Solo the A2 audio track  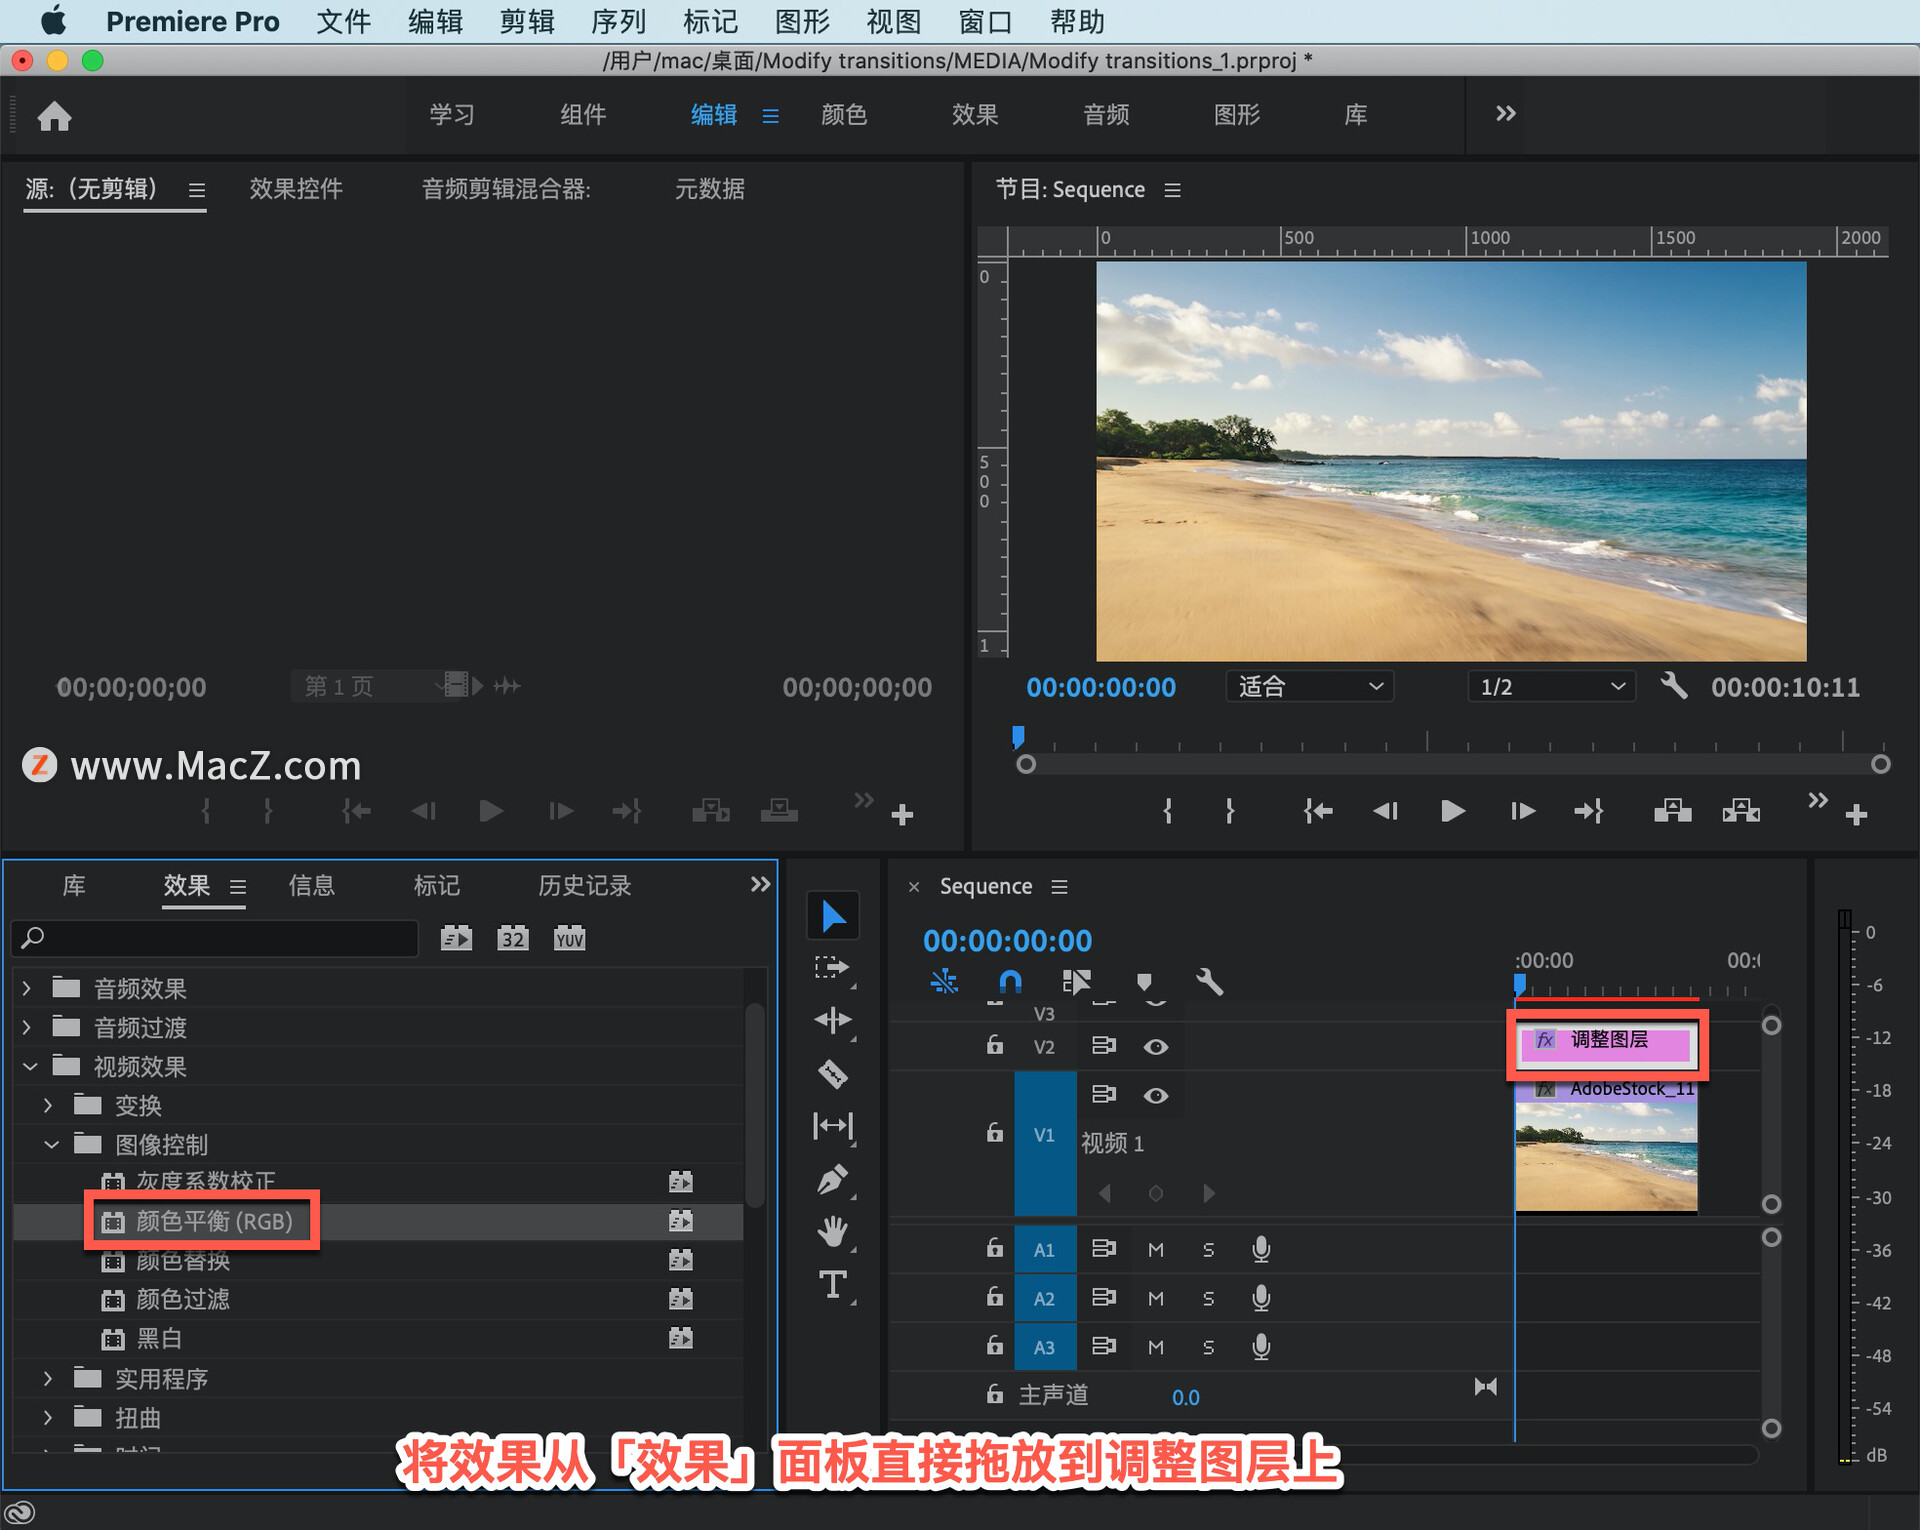coord(1208,1299)
